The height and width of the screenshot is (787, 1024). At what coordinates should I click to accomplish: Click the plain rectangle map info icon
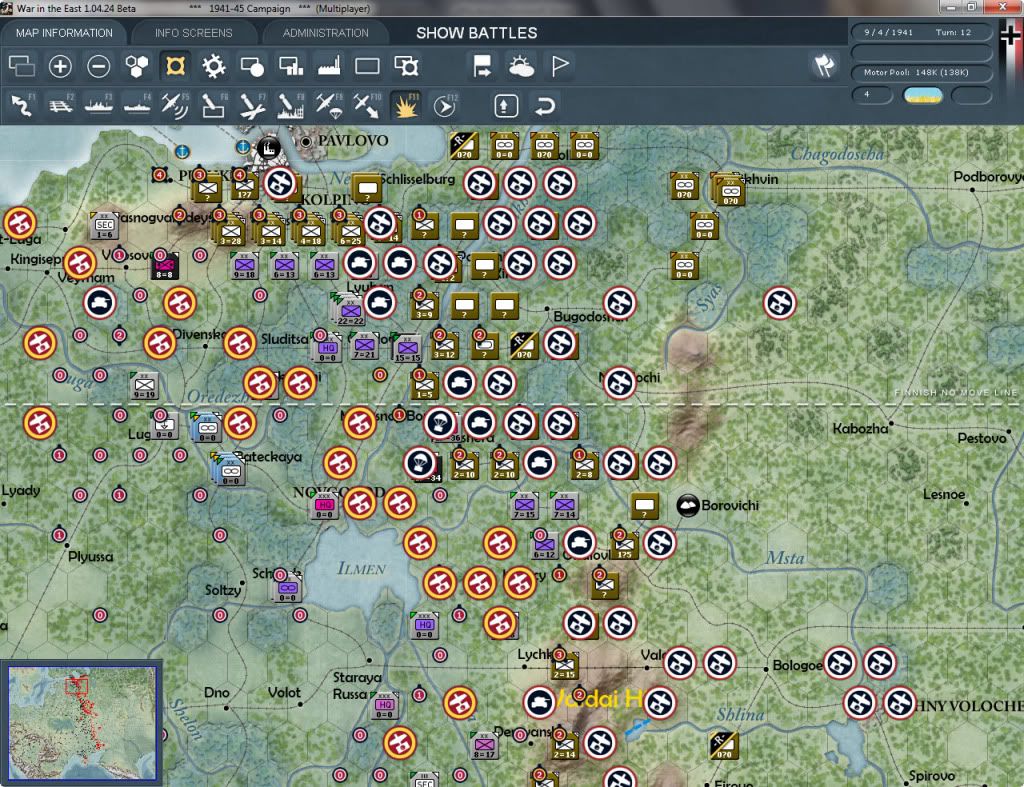tap(367, 66)
